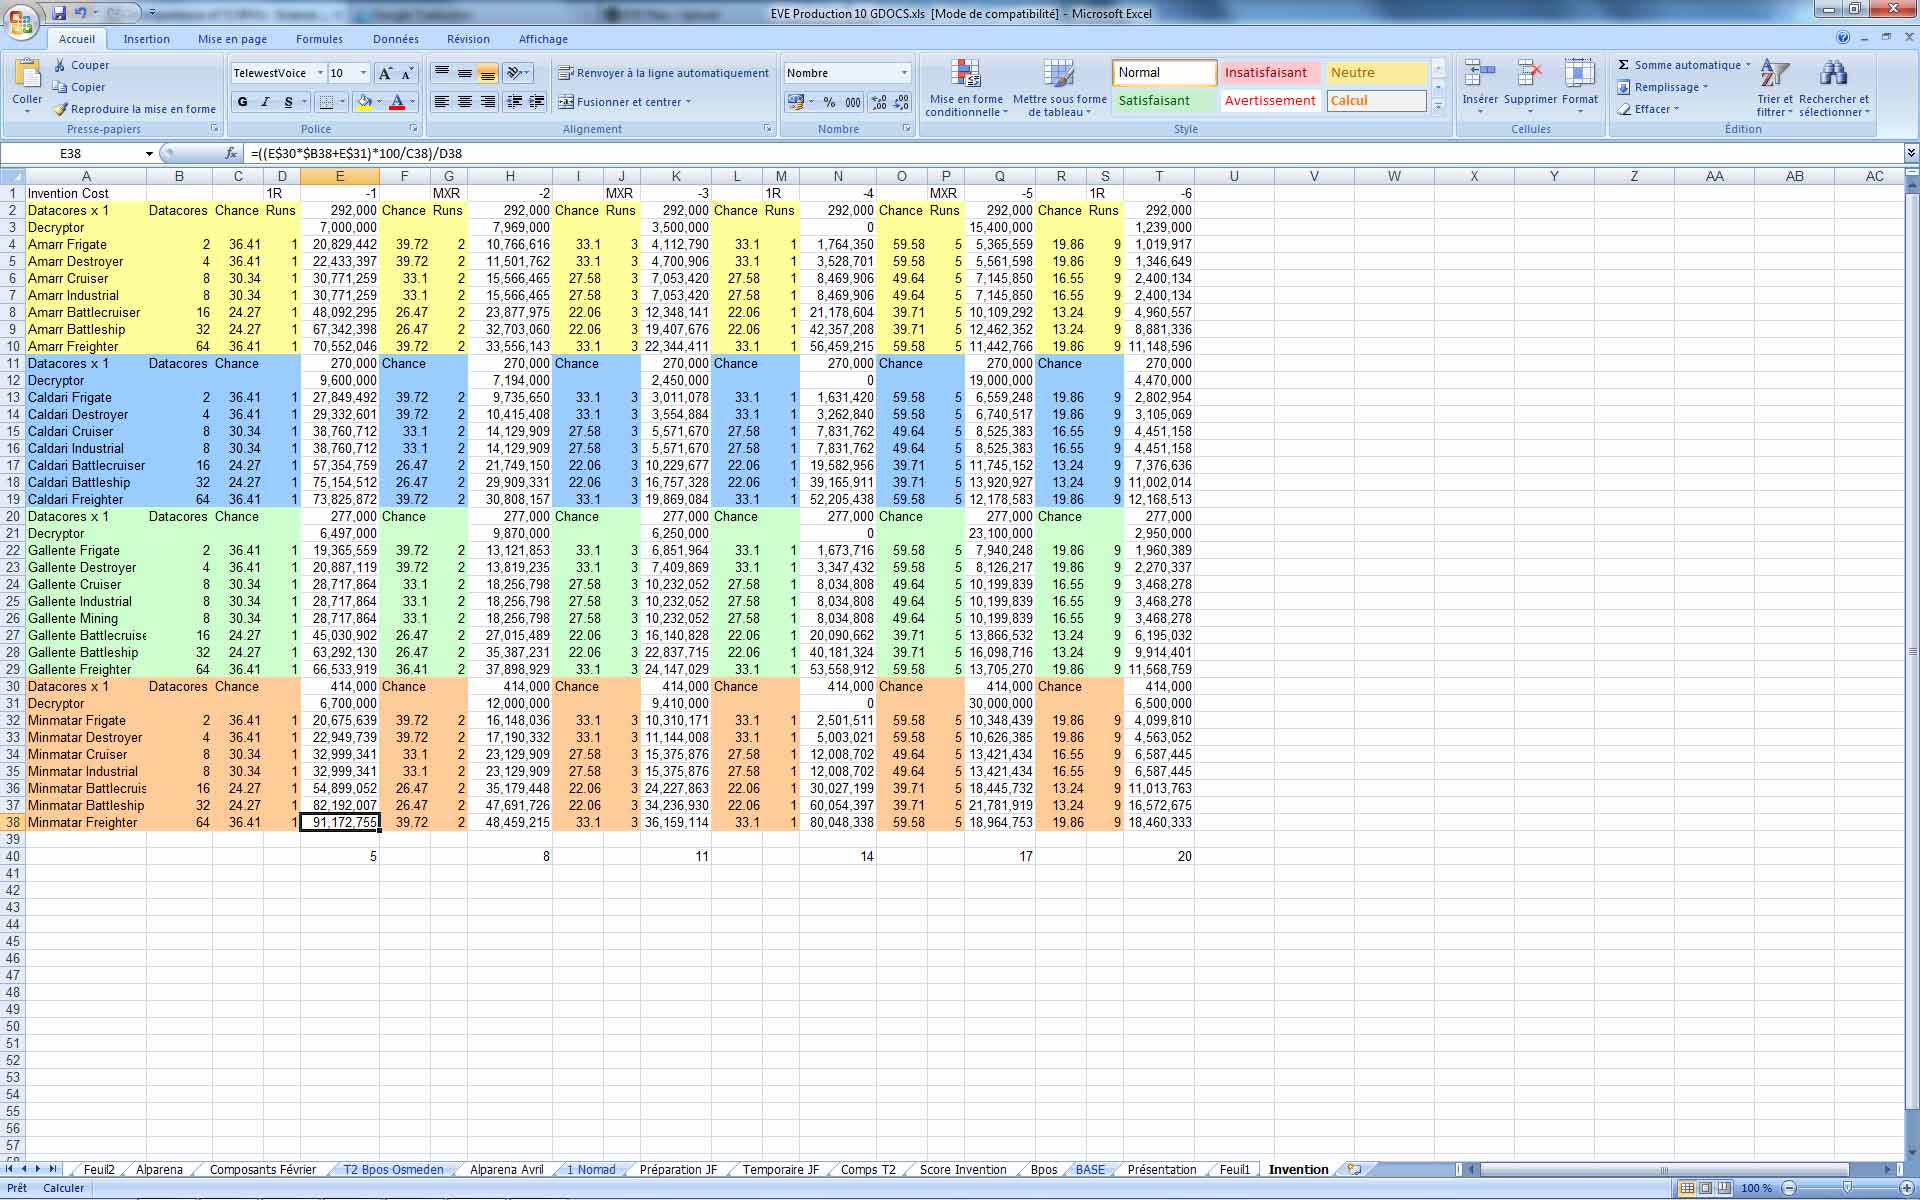Viewport: 1920px width, 1200px height.
Task: Expand the Nombre number format dropdown
Action: pyautogui.click(x=904, y=73)
